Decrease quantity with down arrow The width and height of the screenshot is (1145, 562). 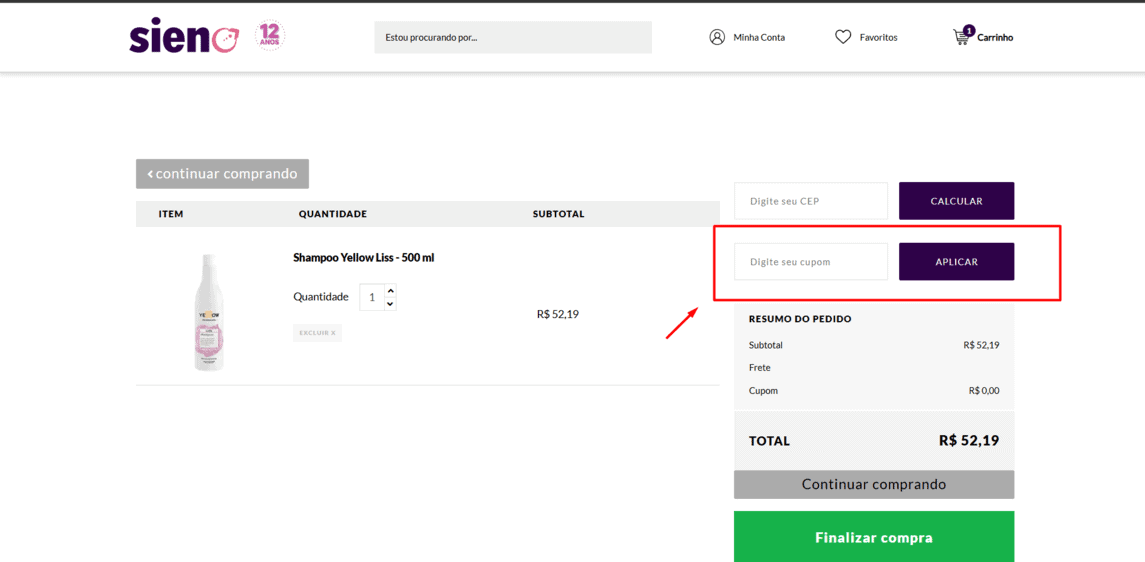point(390,304)
